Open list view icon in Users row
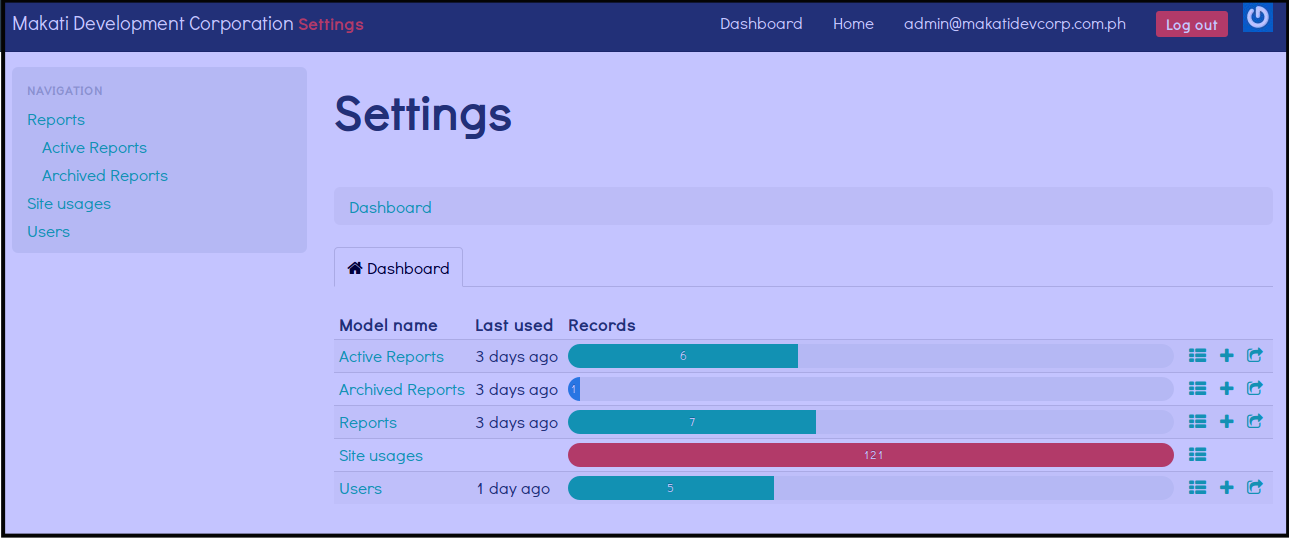Screen dimensions: 1289x538 (1198, 487)
